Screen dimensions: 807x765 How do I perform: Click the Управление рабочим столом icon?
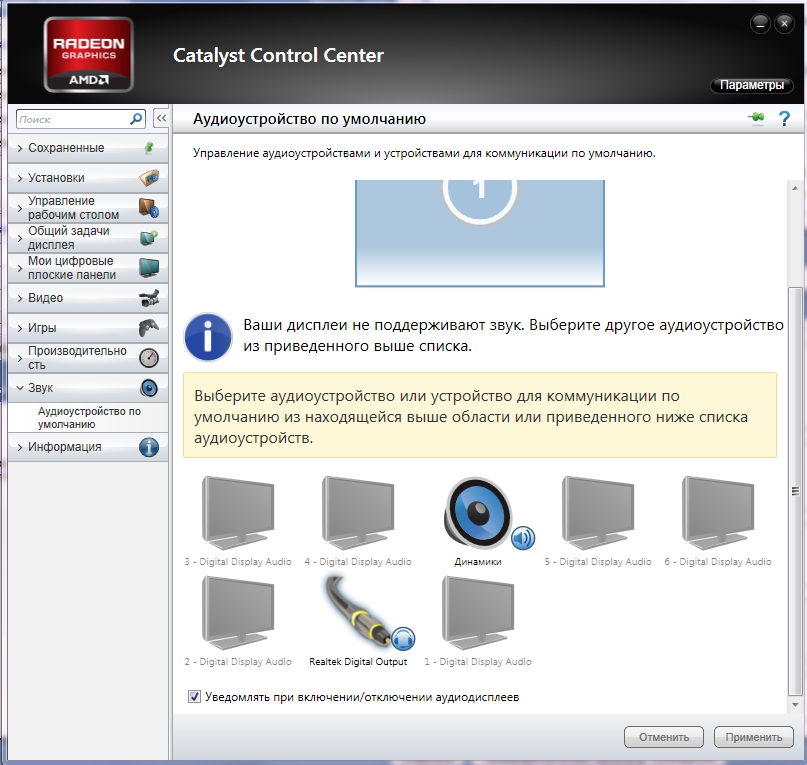tap(149, 208)
